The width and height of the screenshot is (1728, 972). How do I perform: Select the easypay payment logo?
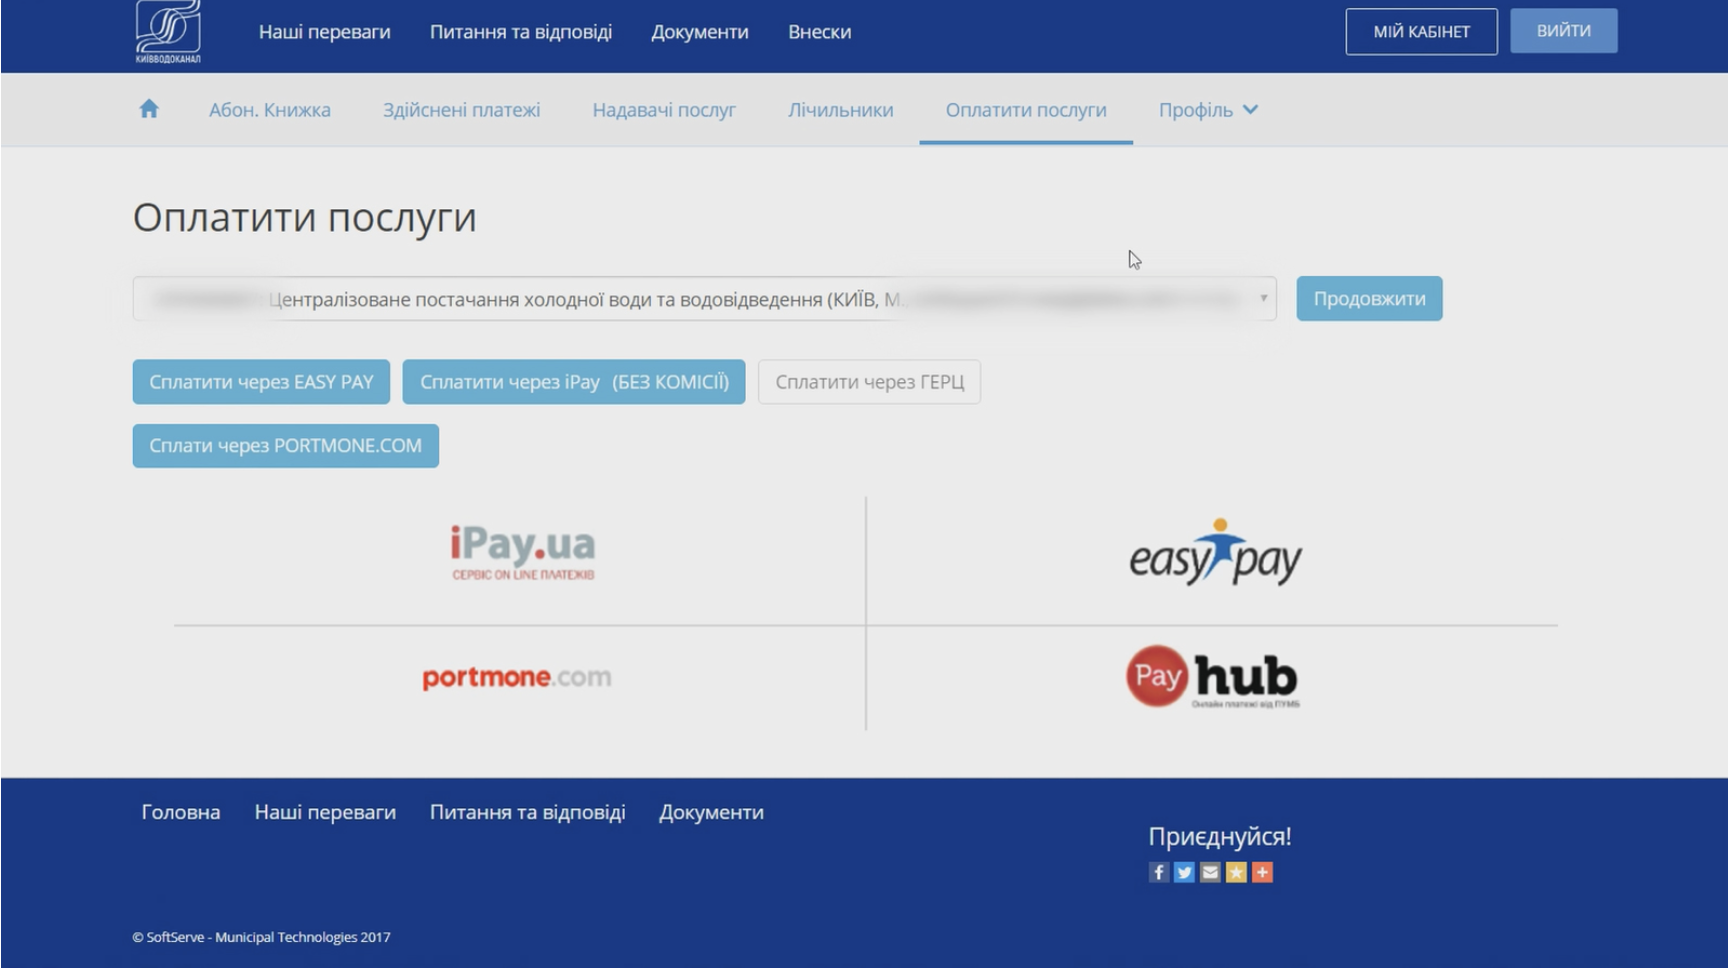point(1215,553)
